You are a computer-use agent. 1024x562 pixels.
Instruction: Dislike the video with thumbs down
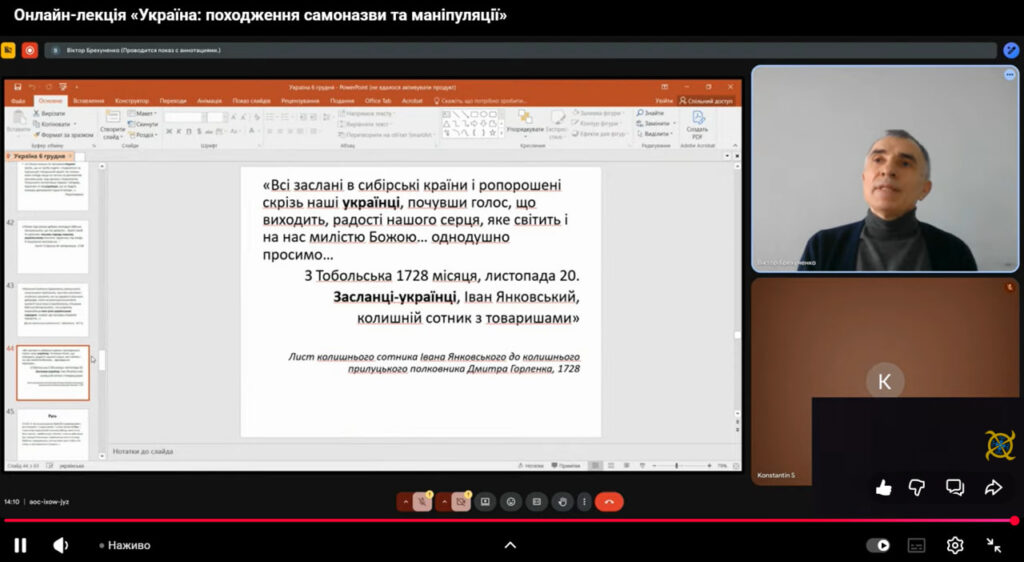click(917, 488)
